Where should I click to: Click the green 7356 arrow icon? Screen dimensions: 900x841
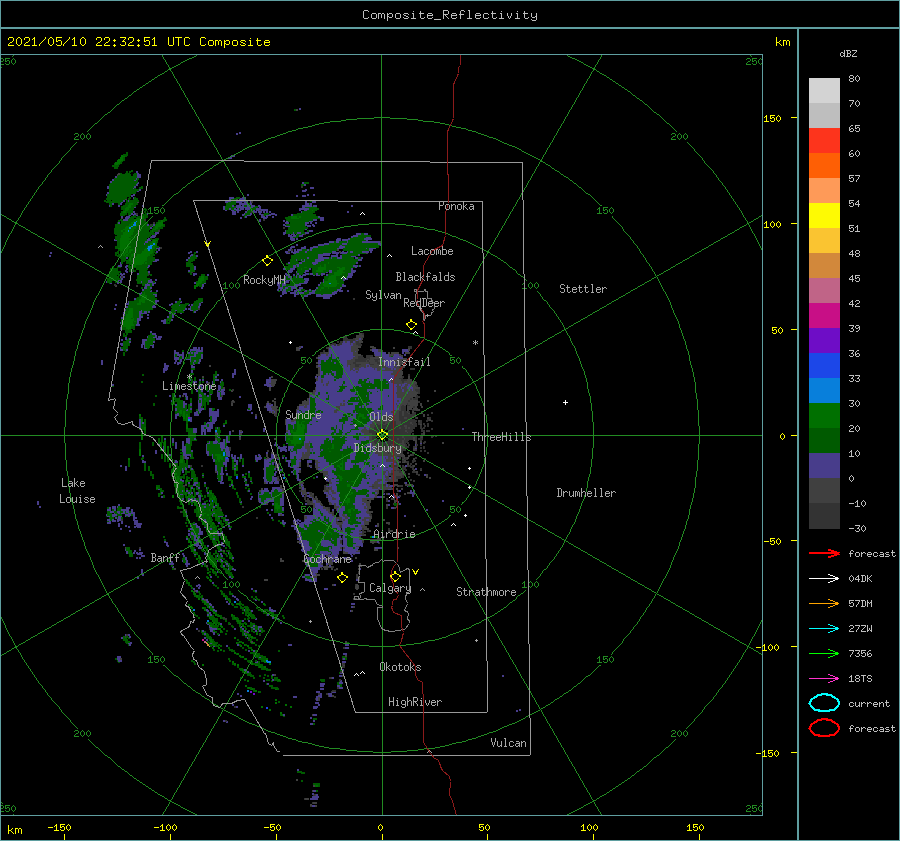pyautogui.click(x=824, y=653)
